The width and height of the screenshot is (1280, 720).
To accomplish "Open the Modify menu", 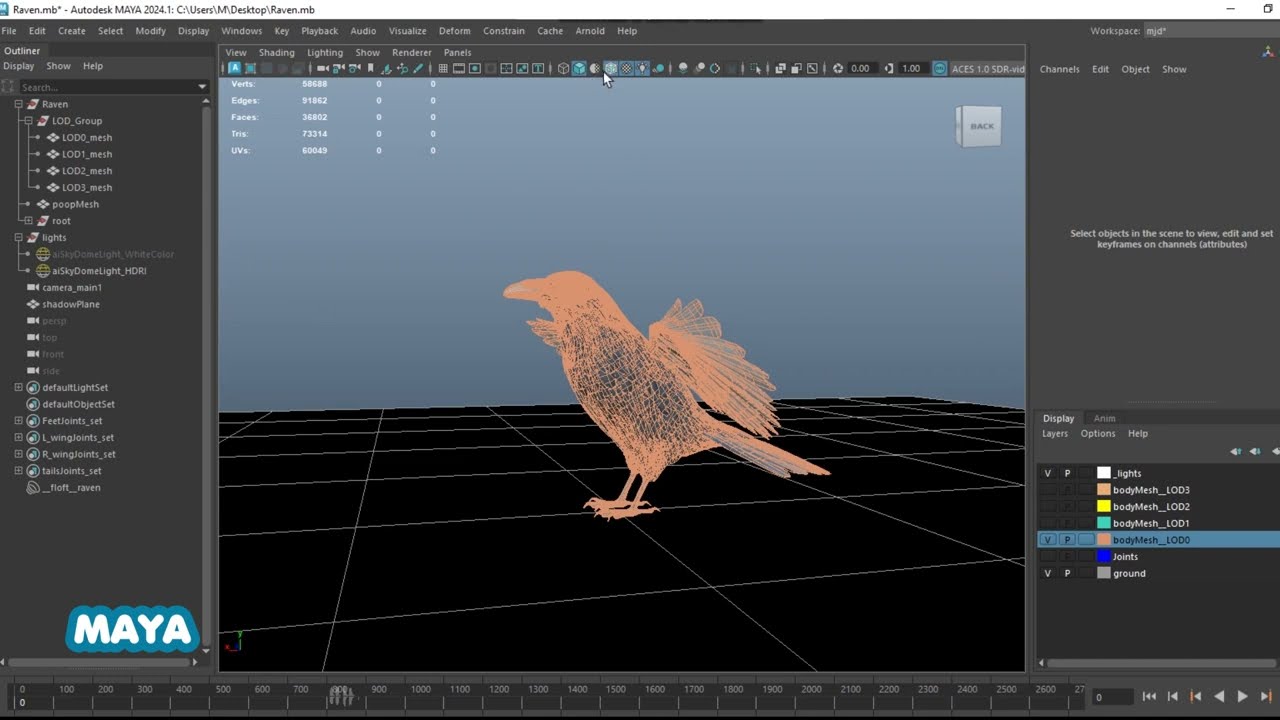I will pos(150,31).
